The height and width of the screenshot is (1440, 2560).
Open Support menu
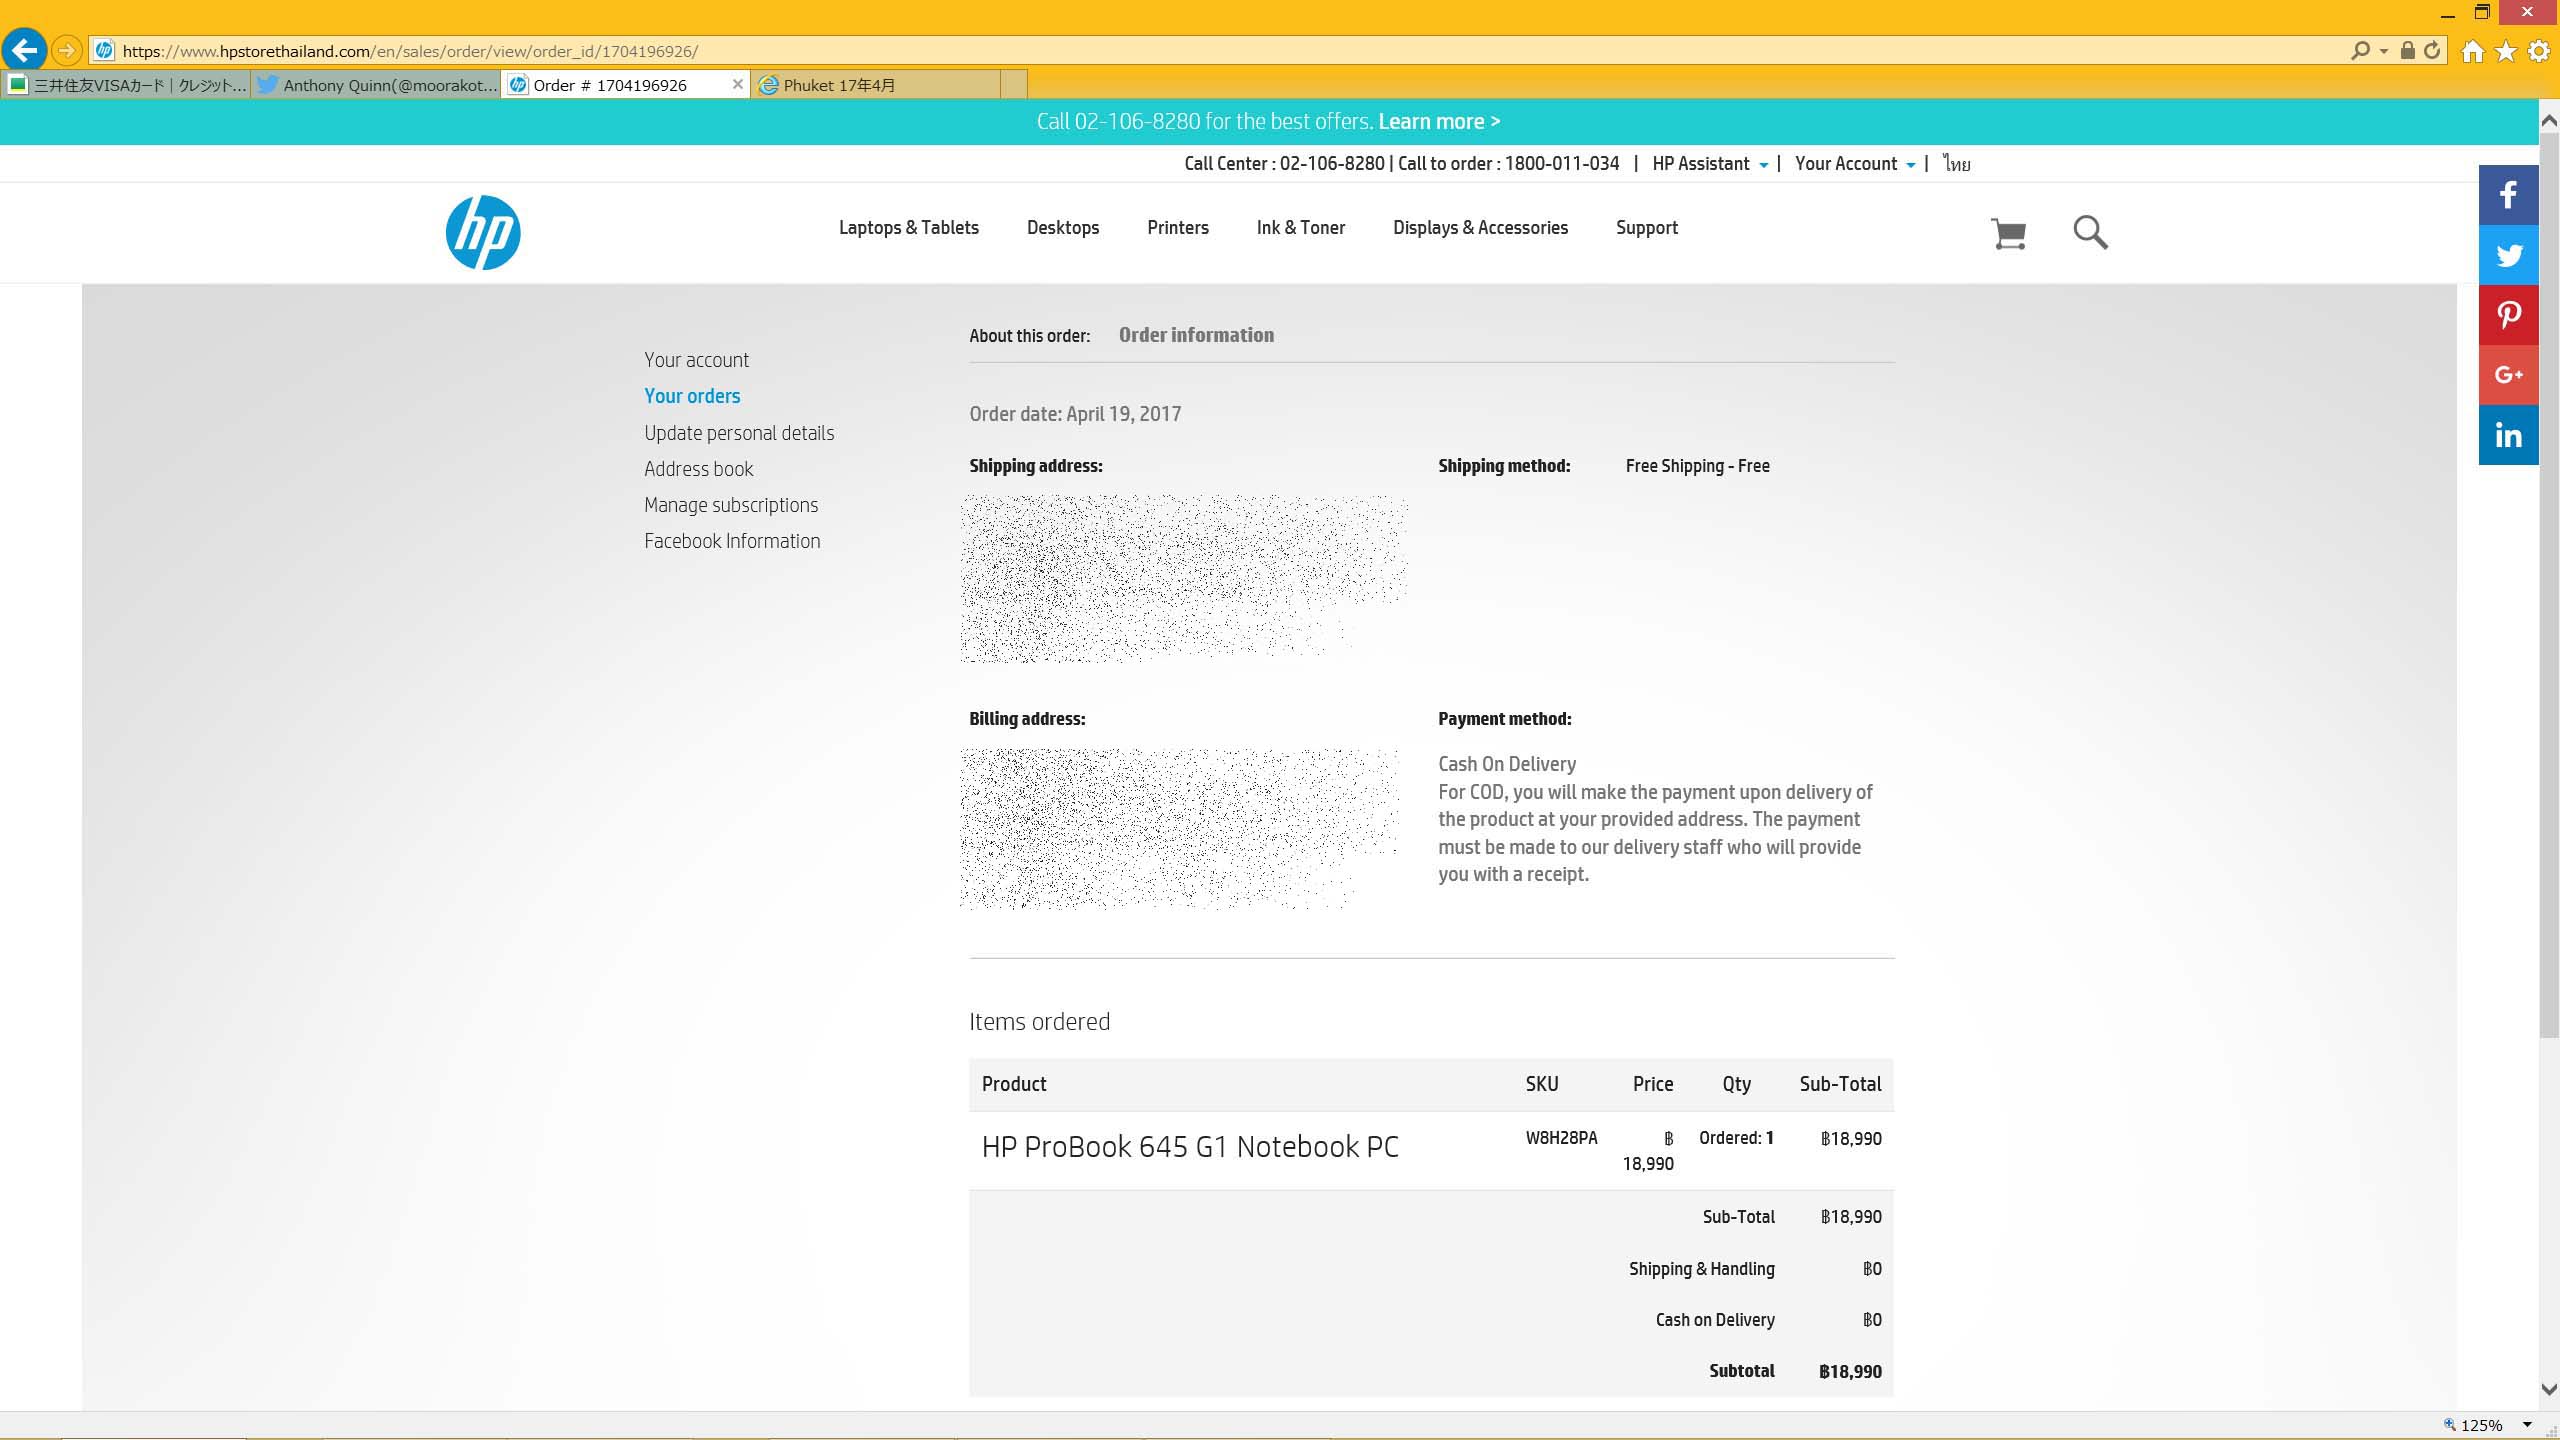(1646, 228)
